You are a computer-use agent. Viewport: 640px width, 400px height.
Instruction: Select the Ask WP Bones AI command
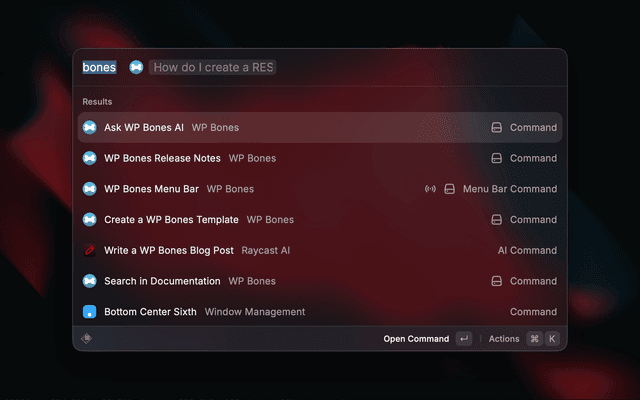point(144,128)
